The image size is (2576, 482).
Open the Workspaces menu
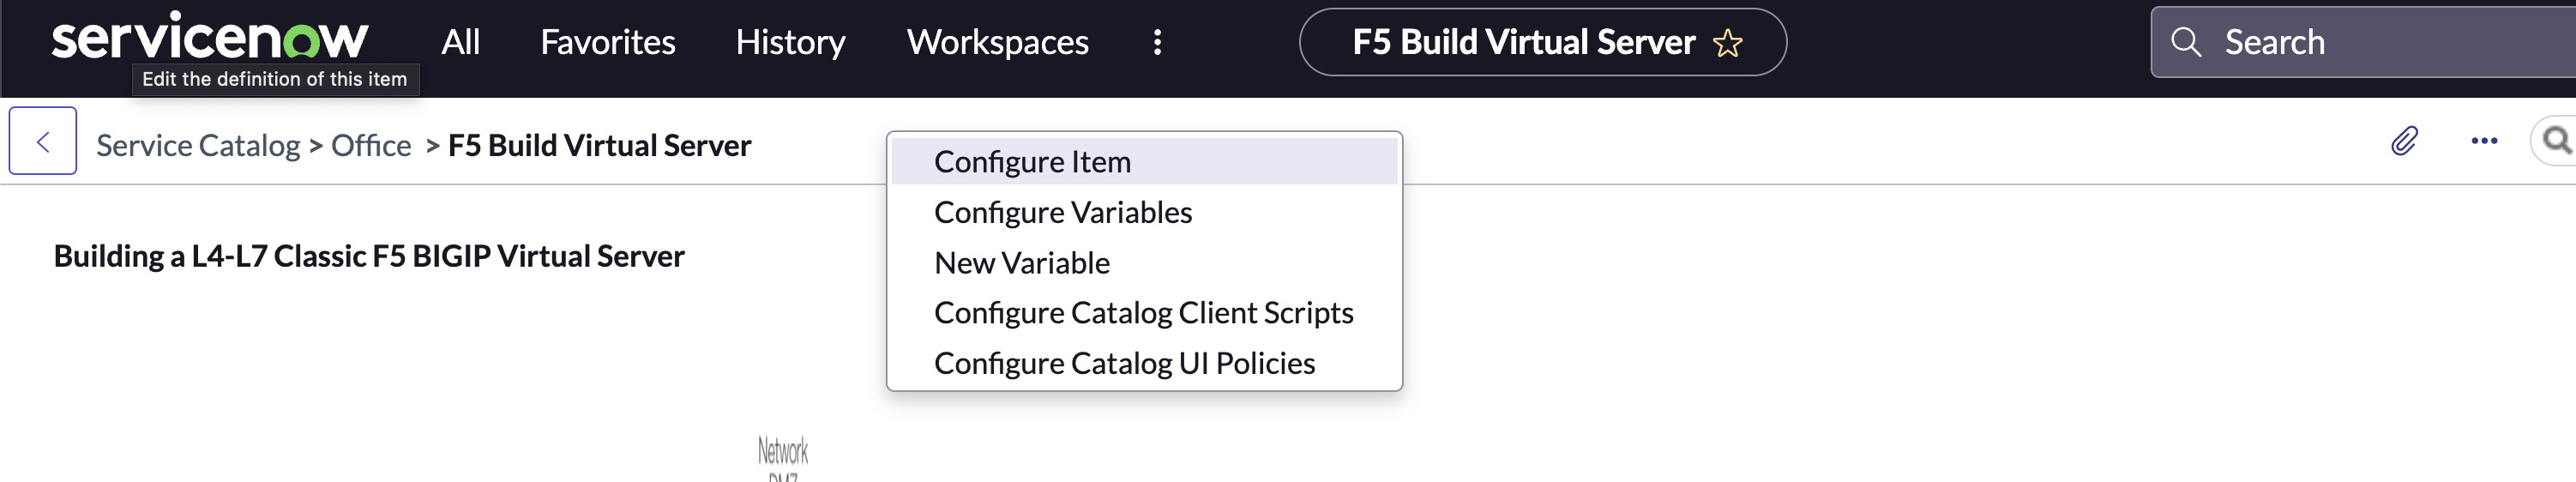pos(997,42)
